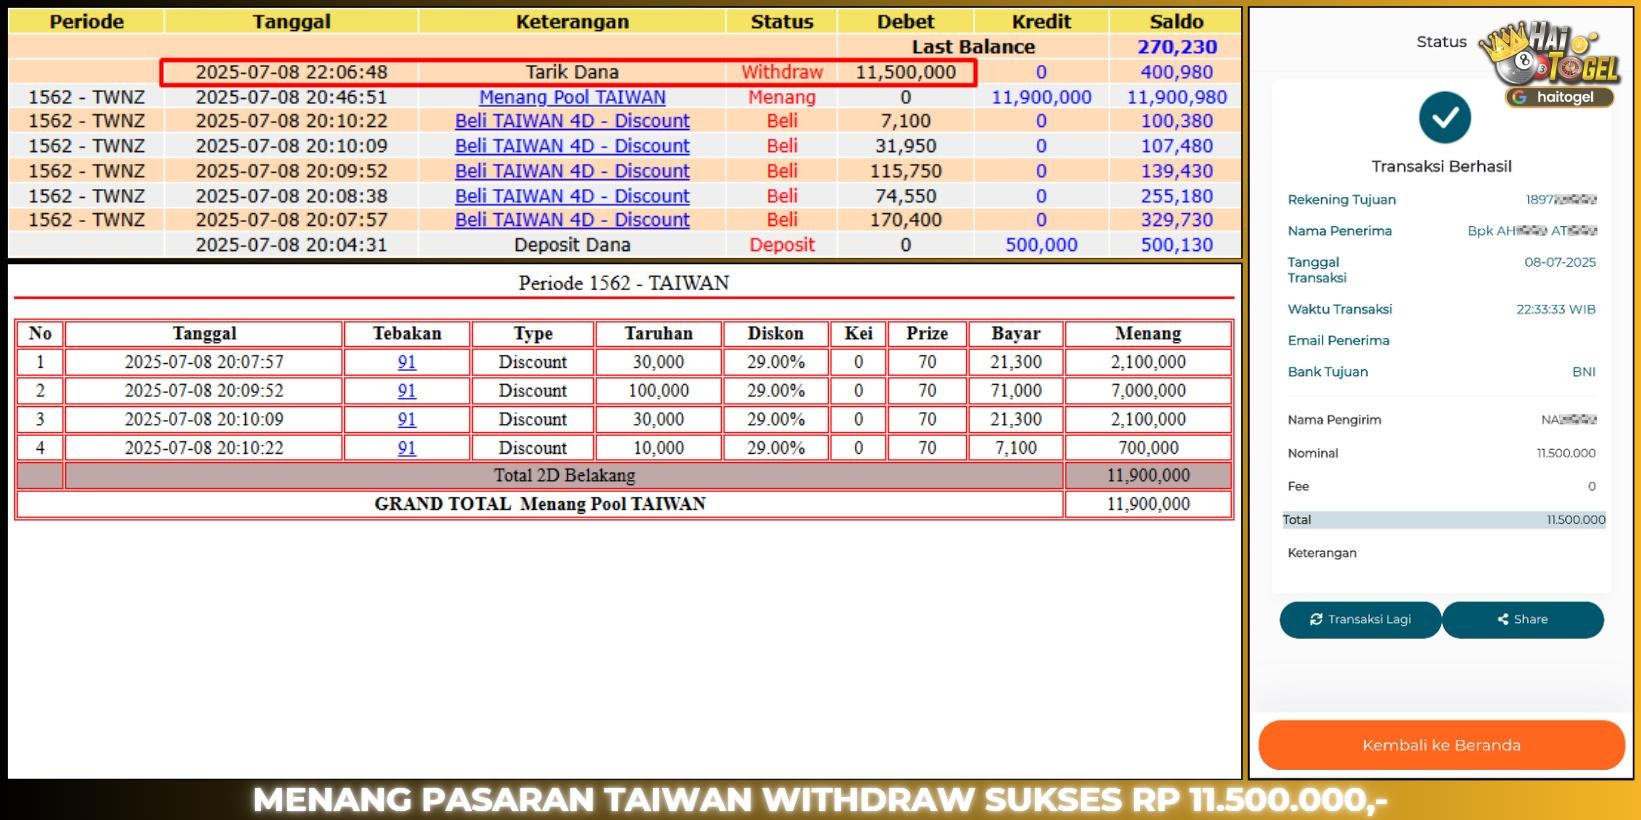Click the Transaksi Berhasil text
This screenshot has height=820, width=1641.
point(1441,166)
